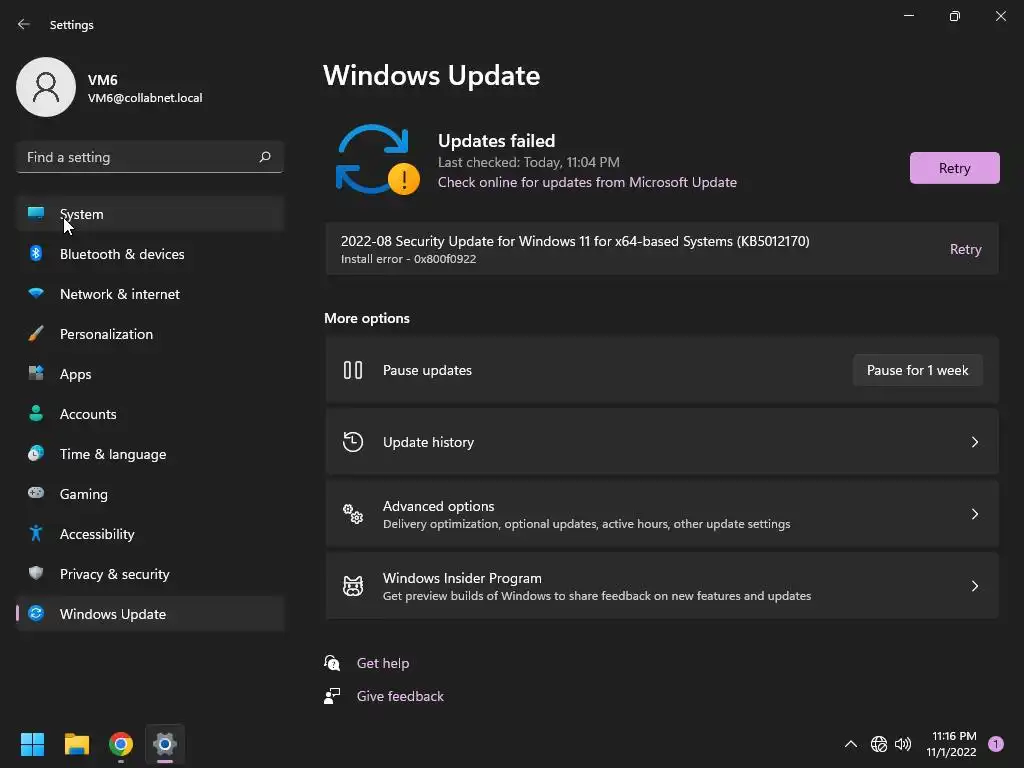Click the Advanced options gears icon

tap(353, 514)
